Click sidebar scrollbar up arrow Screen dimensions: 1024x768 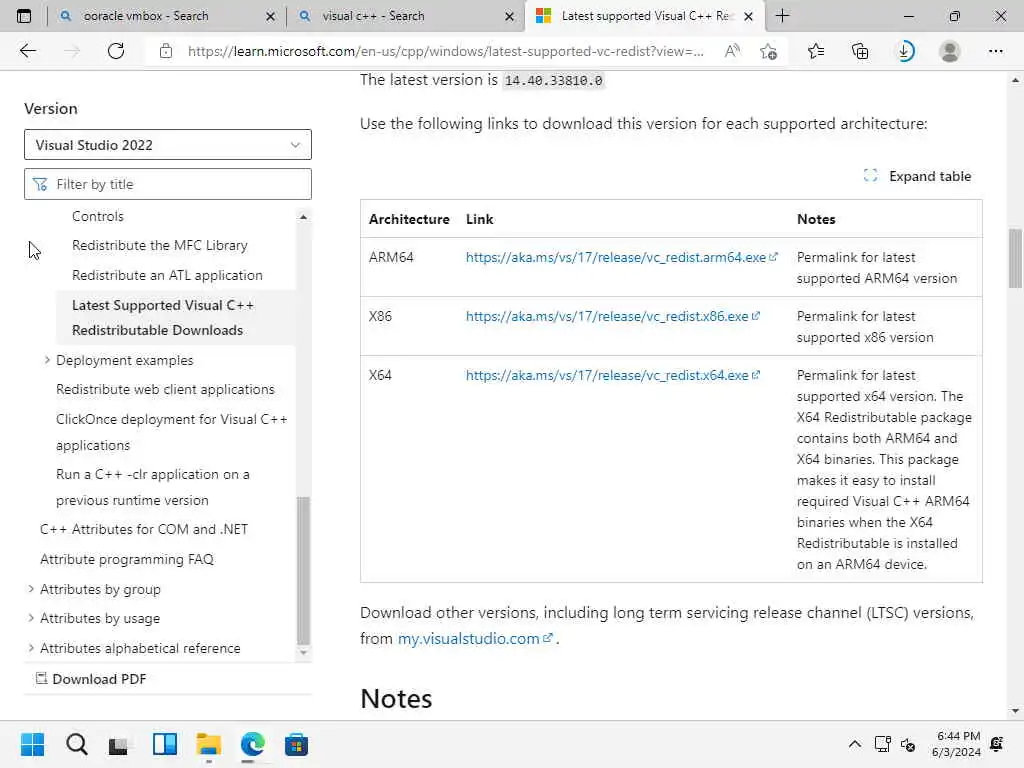(303, 217)
